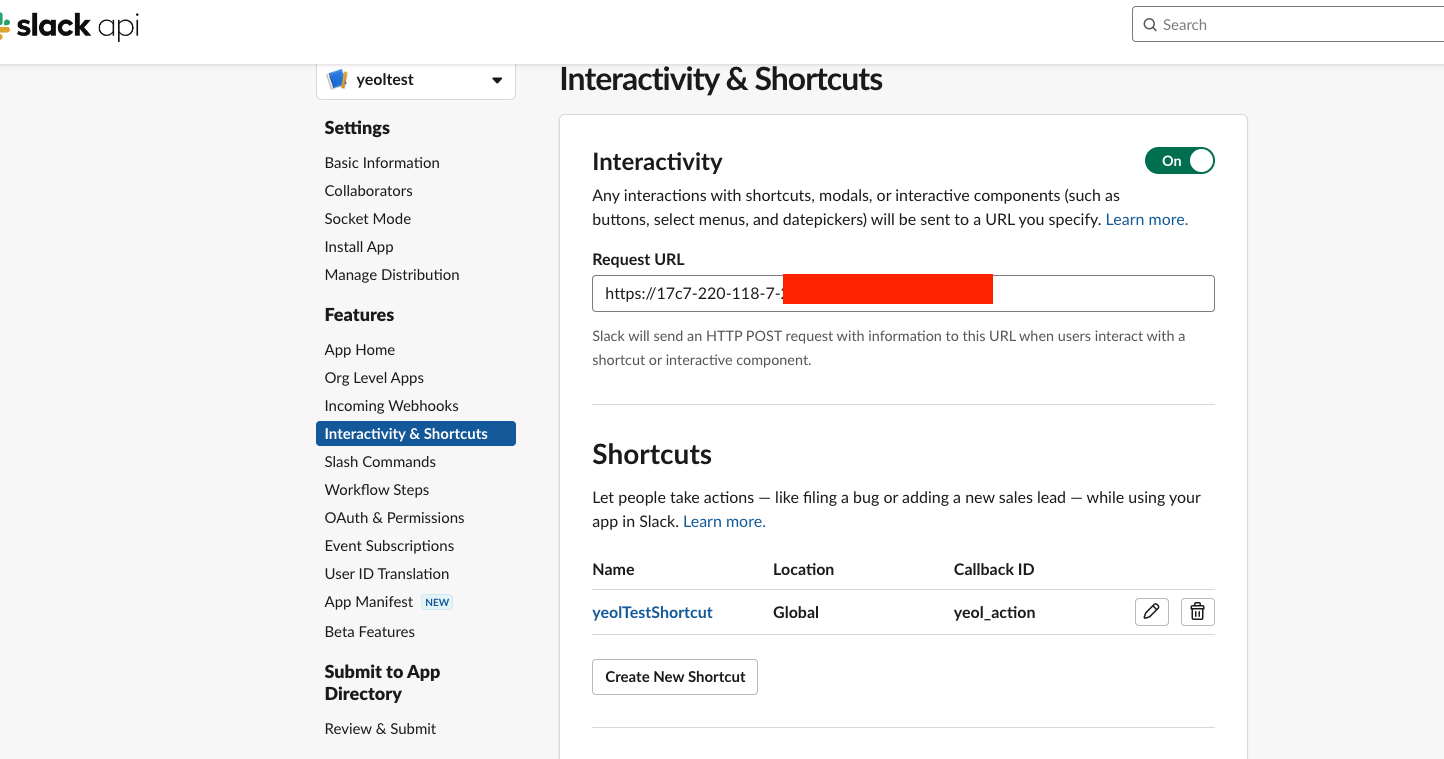The height and width of the screenshot is (759, 1444).
Task: Click the Location column header
Action: (x=803, y=569)
